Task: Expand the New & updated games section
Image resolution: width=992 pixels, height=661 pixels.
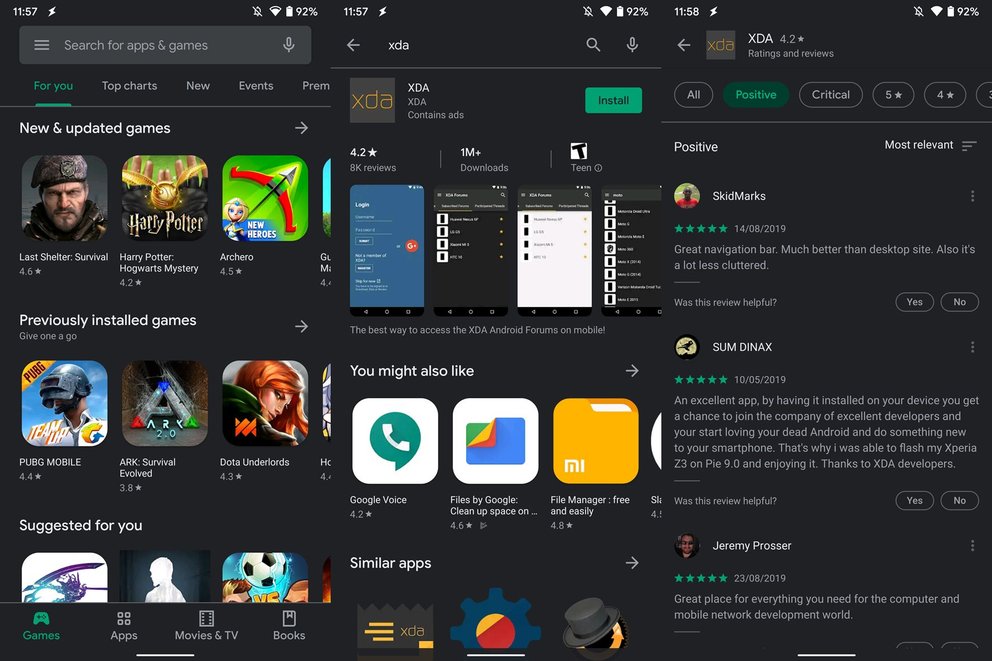Action: pyautogui.click(x=301, y=128)
